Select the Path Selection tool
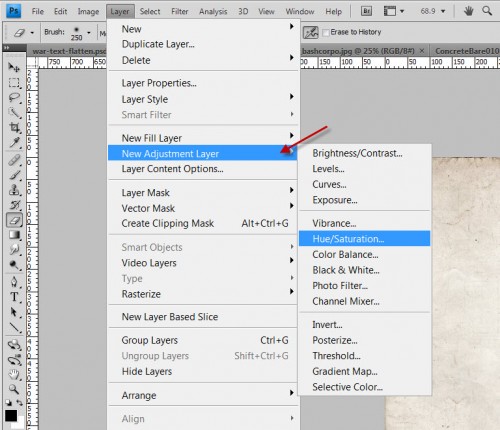 click(x=14, y=312)
